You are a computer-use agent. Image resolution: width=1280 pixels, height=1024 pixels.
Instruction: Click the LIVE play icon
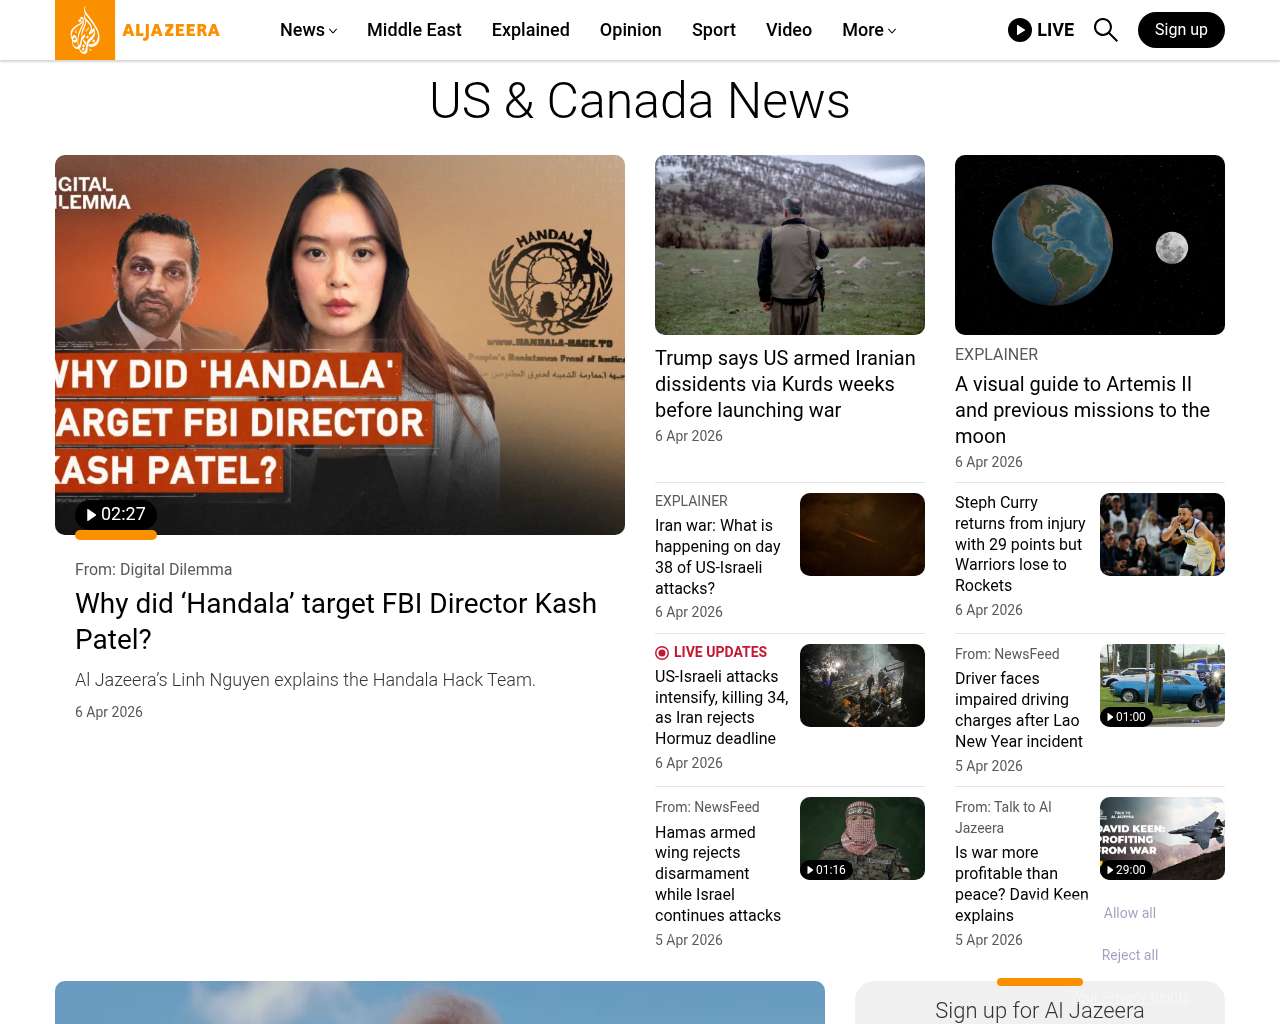point(1020,30)
